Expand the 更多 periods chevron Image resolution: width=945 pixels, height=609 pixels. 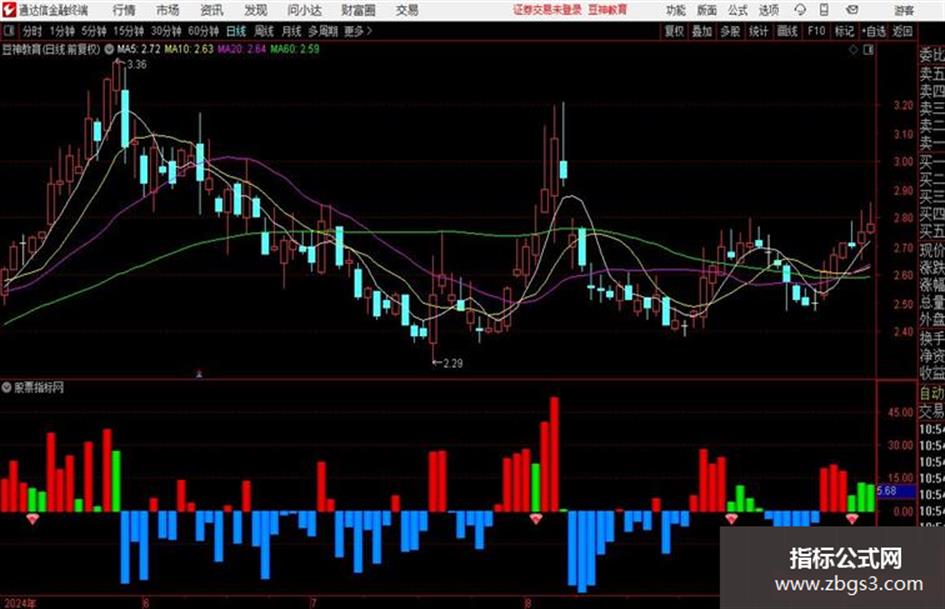click(x=369, y=31)
